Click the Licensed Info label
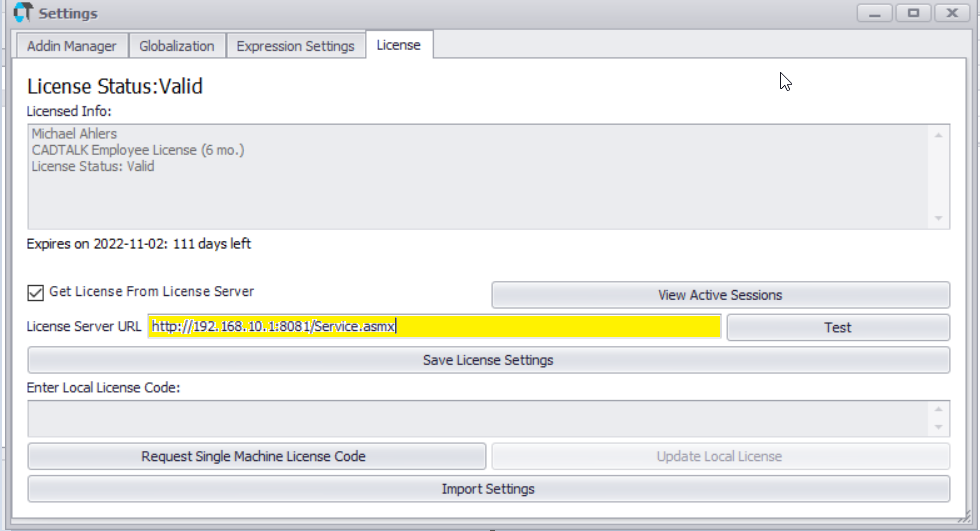The image size is (980, 531). [x=69, y=111]
